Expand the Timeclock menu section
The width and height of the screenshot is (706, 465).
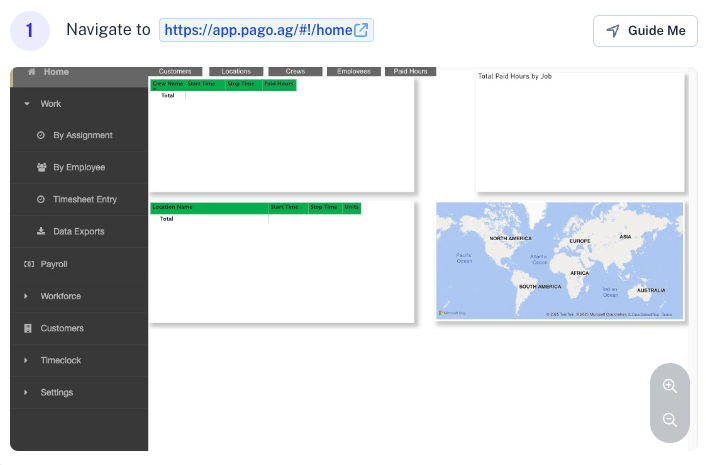(x=27, y=360)
